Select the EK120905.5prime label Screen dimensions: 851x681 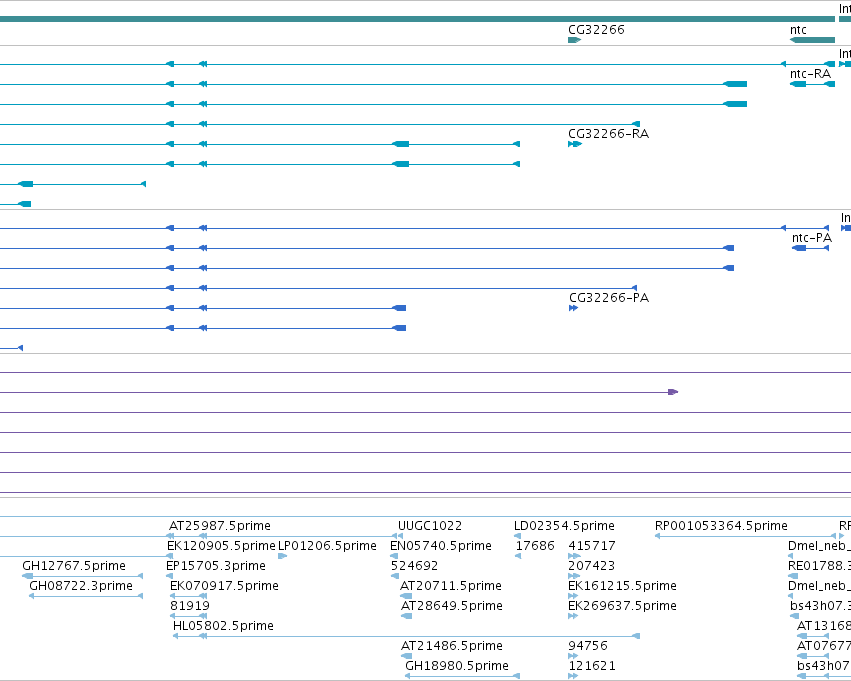[221, 546]
